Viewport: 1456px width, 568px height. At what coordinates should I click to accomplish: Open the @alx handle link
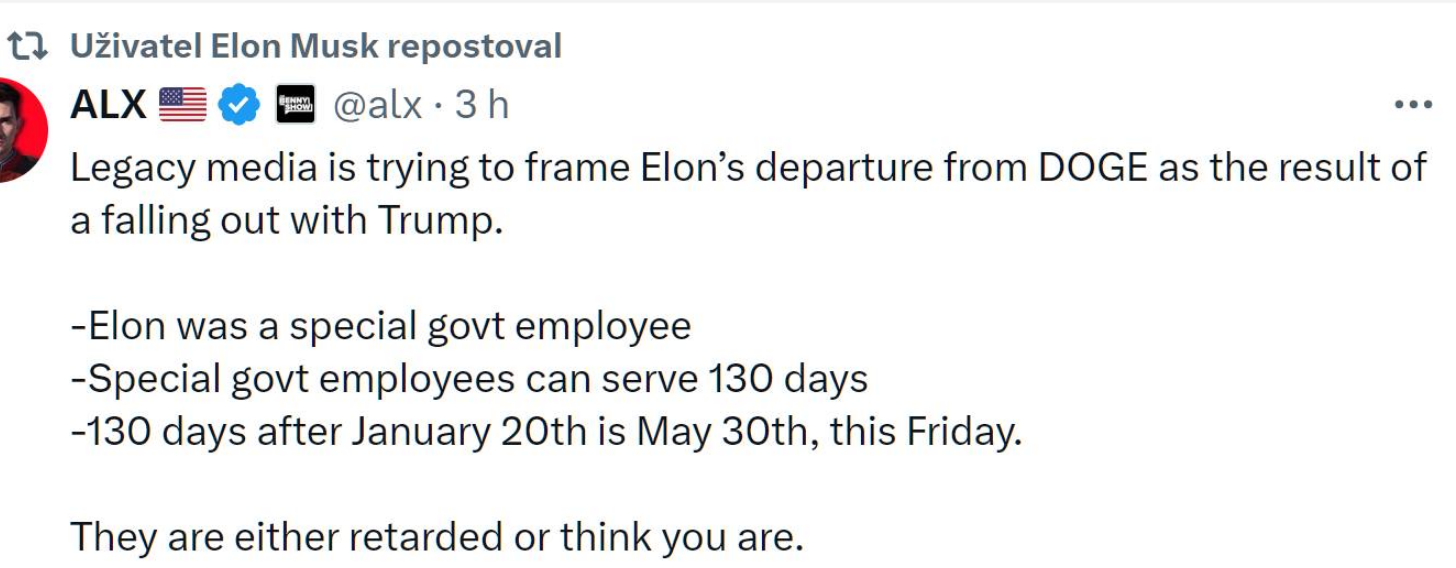pos(377,105)
